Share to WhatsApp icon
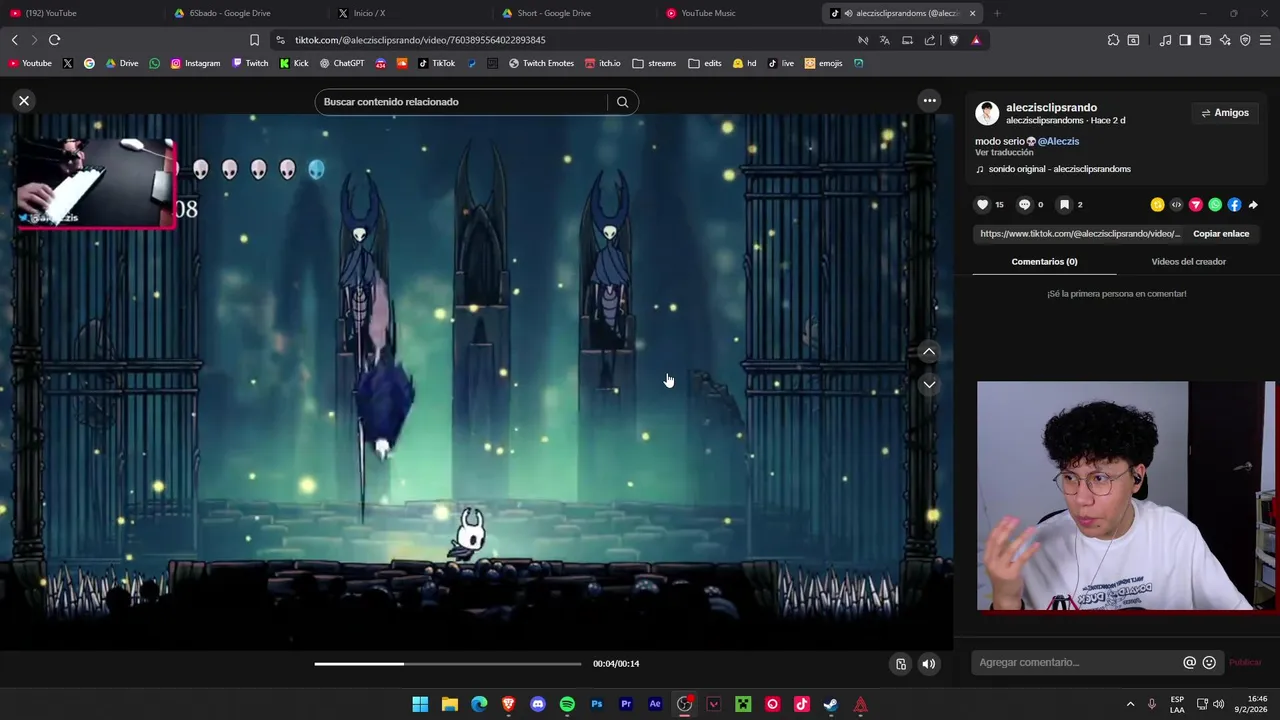This screenshot has width=1280, height=720. [x=1215, y=205]
